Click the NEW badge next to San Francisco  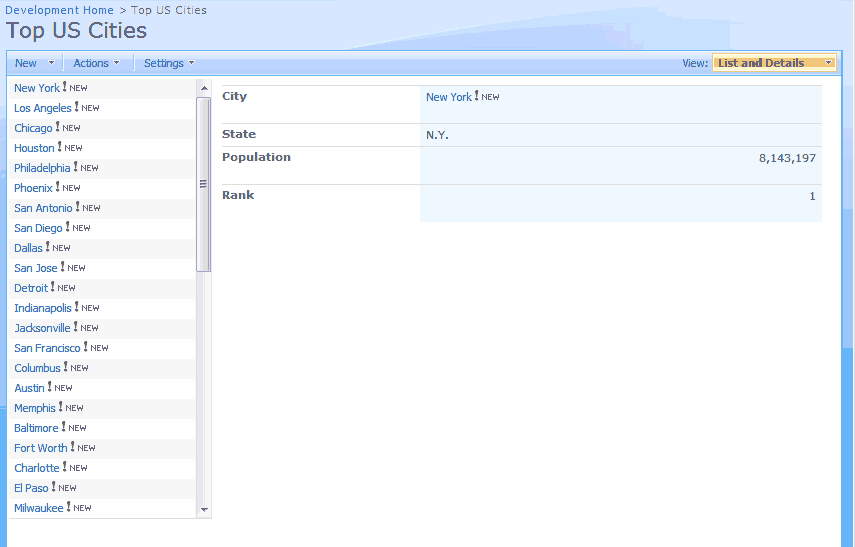tap(96, 348)
